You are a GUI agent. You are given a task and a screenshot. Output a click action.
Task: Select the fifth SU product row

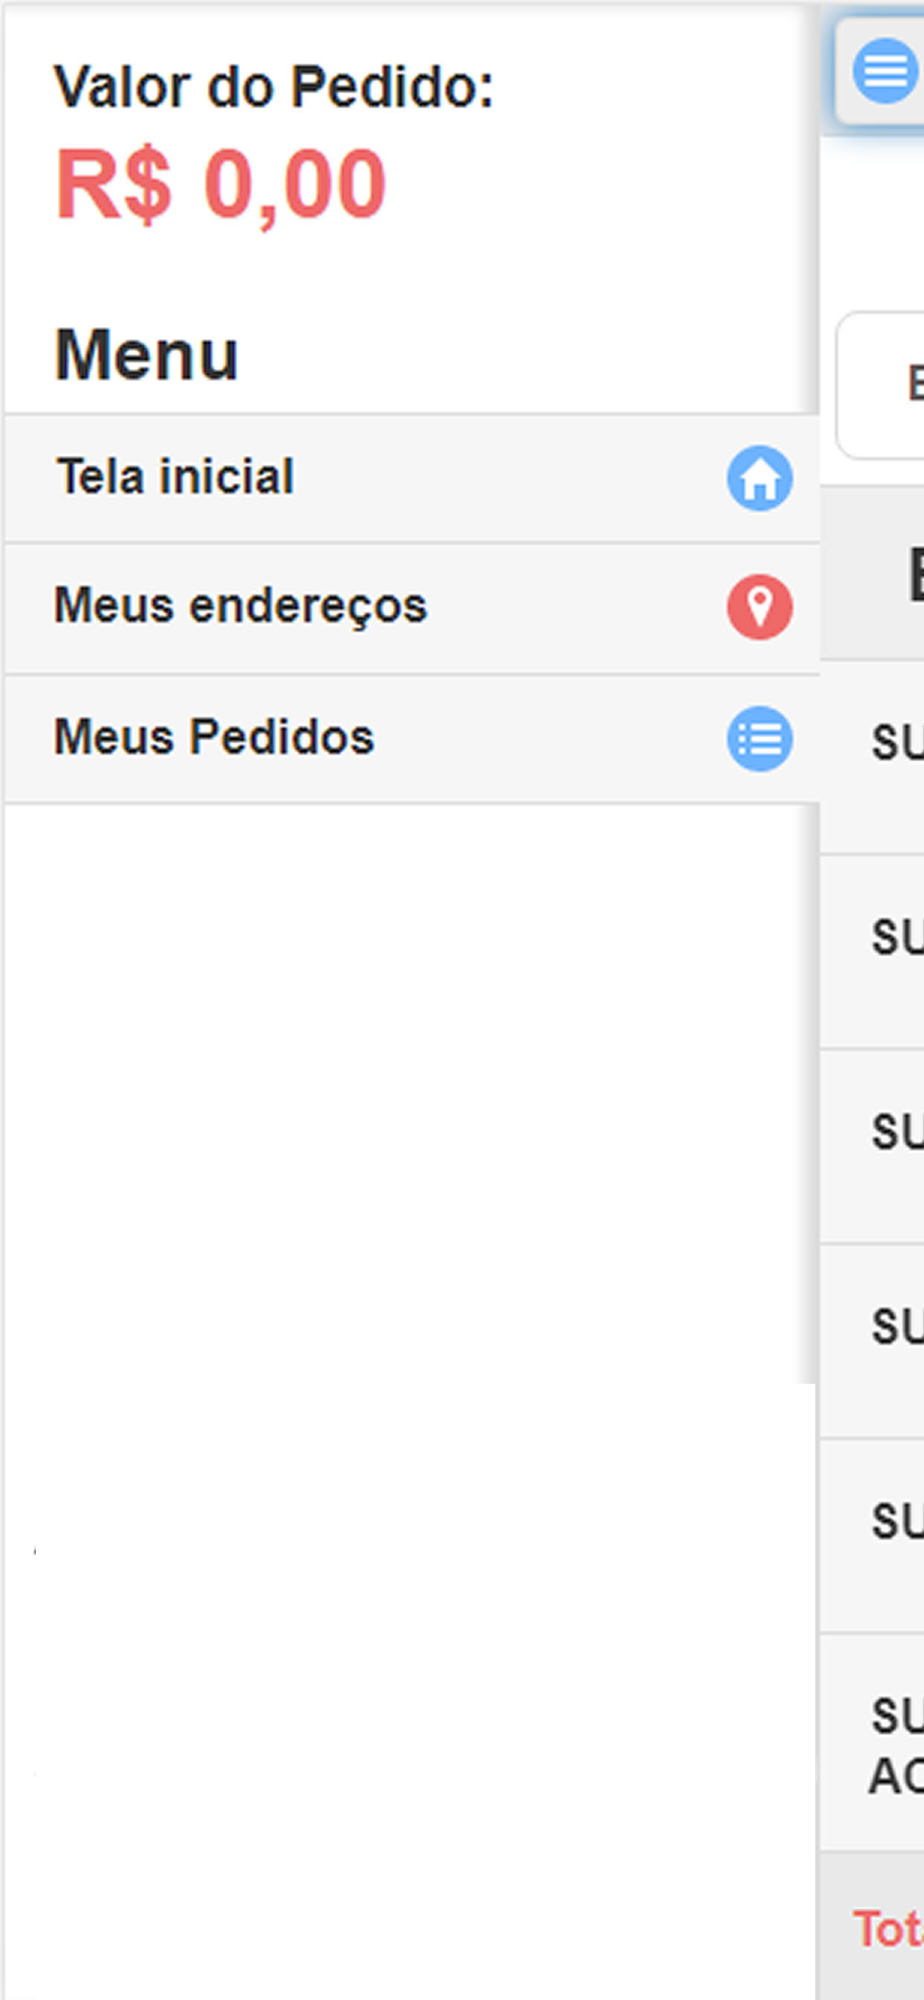click(x=872, y=1537)
